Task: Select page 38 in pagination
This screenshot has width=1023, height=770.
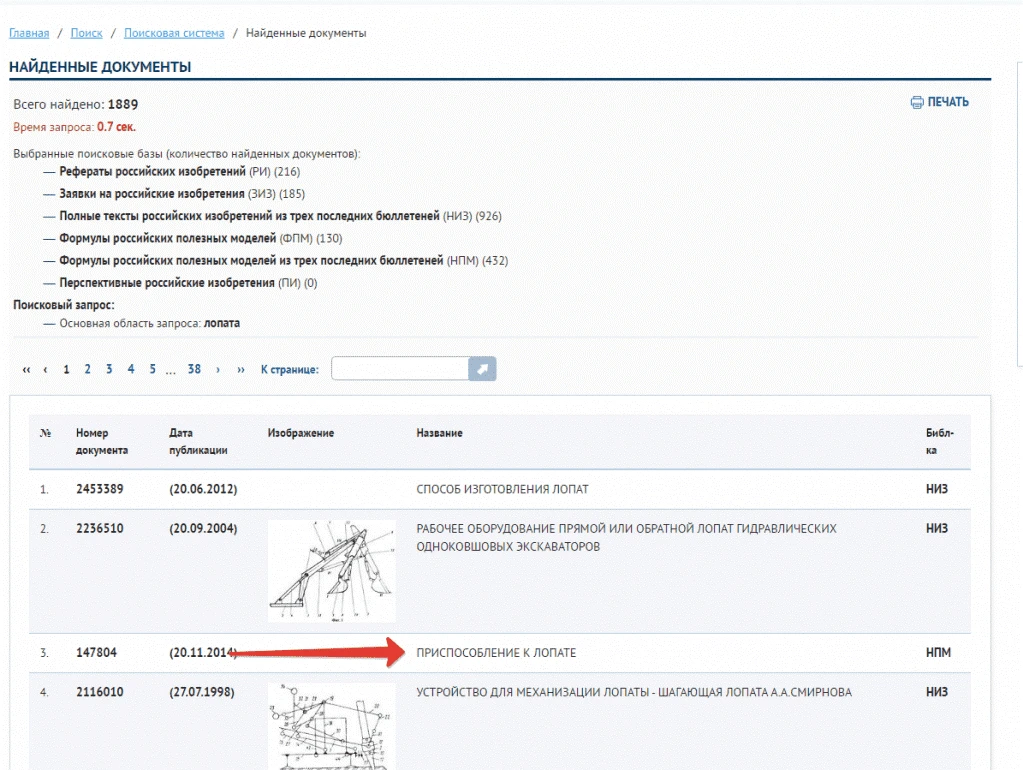Action: (x=194, y=369)
